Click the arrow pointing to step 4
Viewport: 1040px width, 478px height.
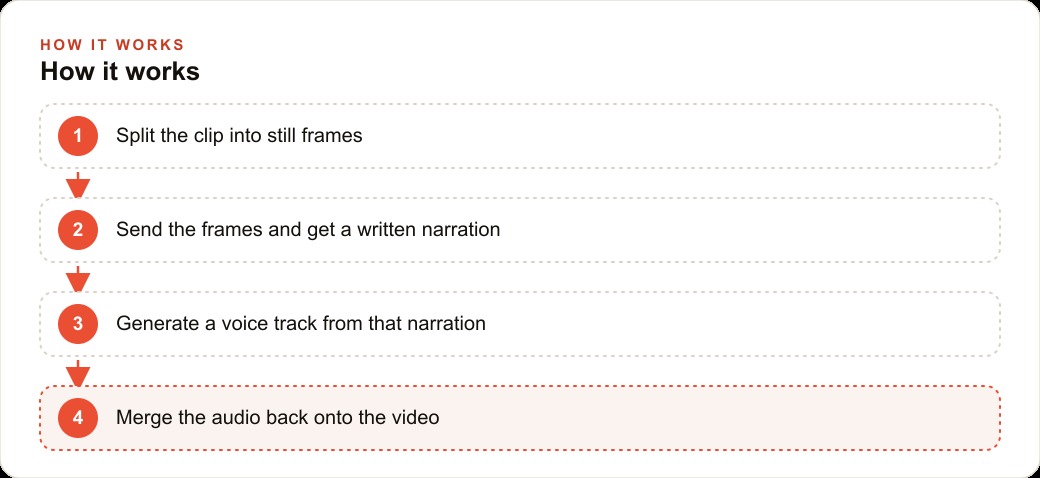click(x=78, y=373)
